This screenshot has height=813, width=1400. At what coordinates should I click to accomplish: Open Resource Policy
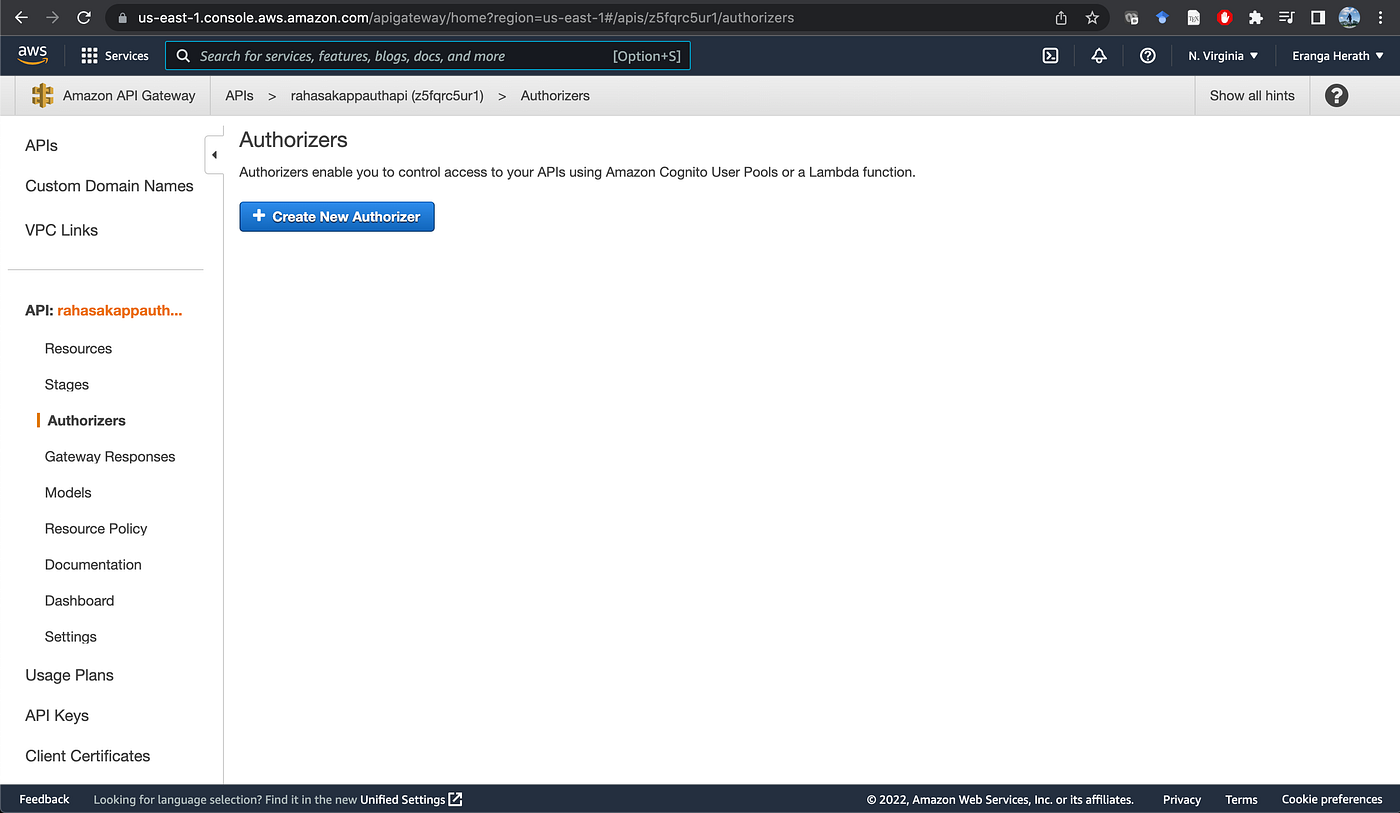[x=96, y=529]
